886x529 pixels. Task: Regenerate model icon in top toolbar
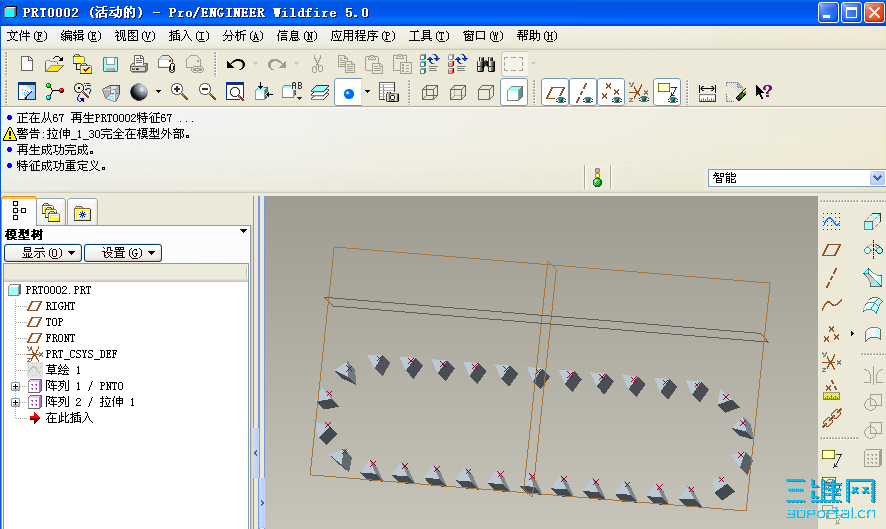coord(429,64)
